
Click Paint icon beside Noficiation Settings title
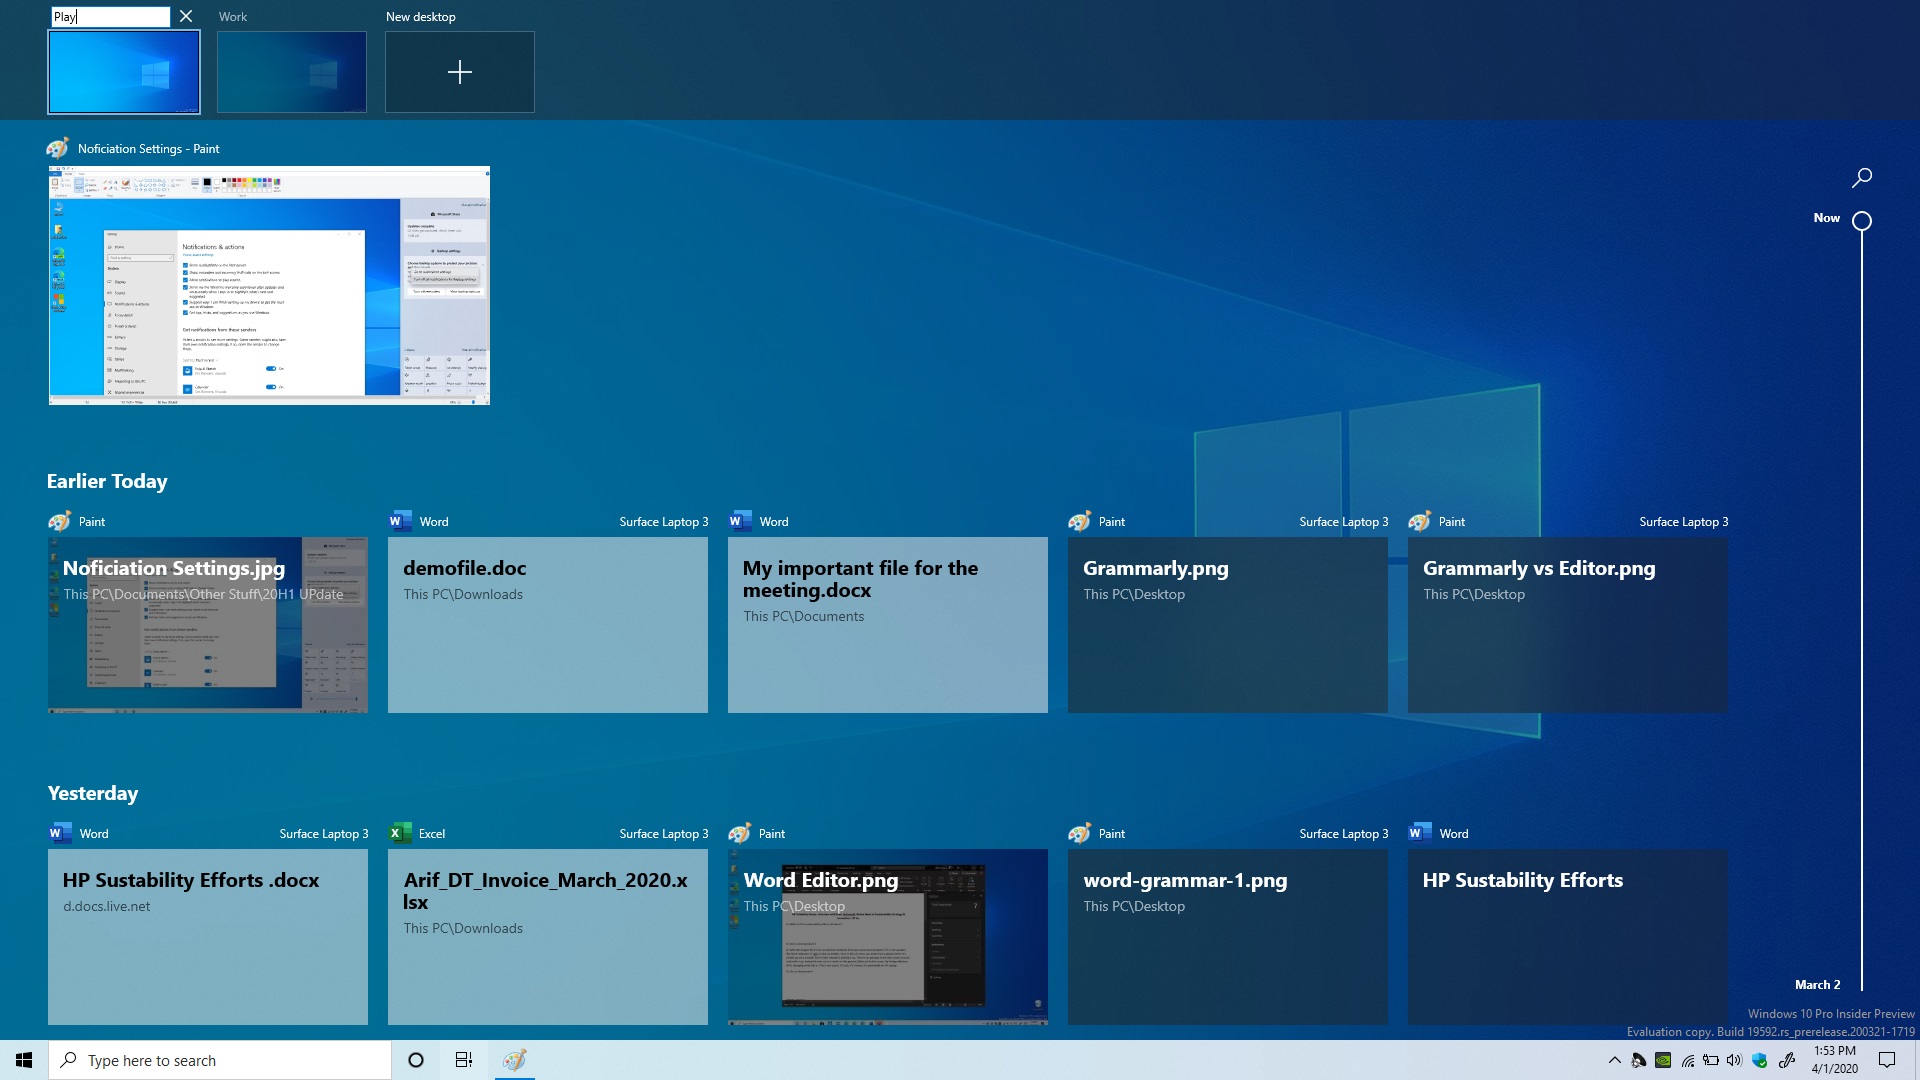click(58, 148)
